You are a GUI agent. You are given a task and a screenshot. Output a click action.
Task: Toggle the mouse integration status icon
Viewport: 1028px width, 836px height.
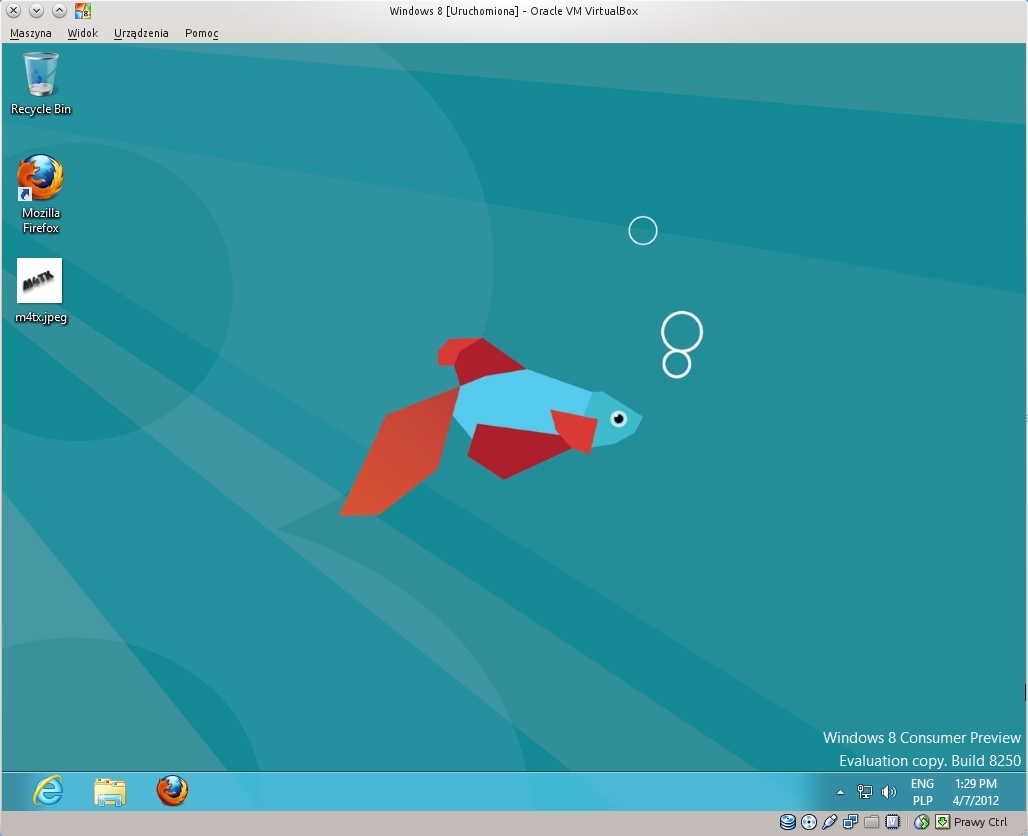(922, 822)
